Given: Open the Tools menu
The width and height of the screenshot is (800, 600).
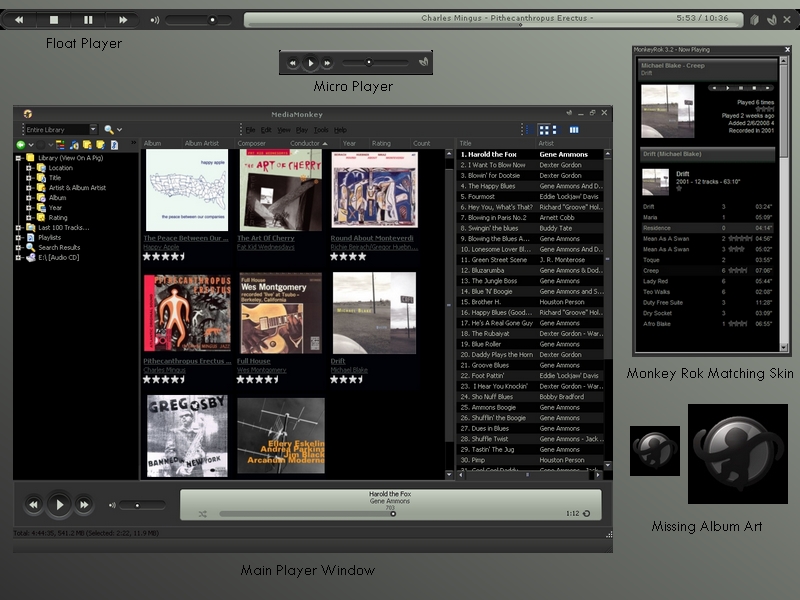Looking at the screenshot, I should pyautogui.click(x=321, y=130).
